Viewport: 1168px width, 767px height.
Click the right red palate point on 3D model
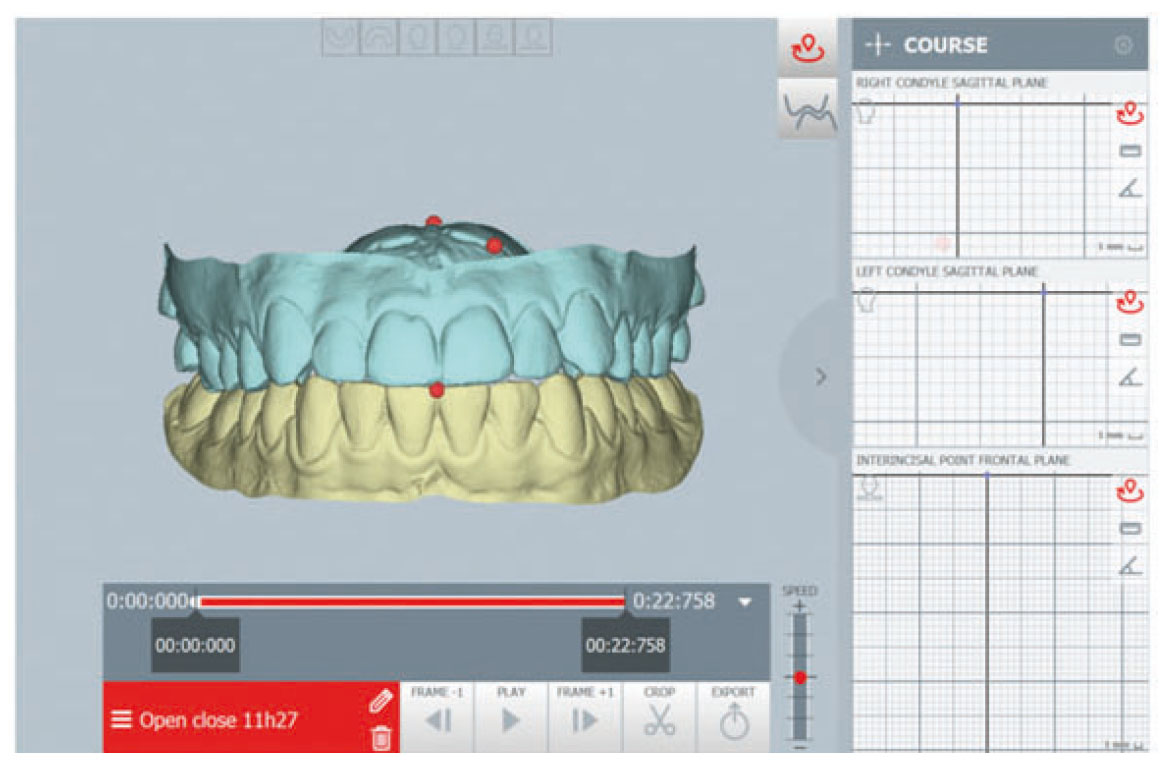494,245
